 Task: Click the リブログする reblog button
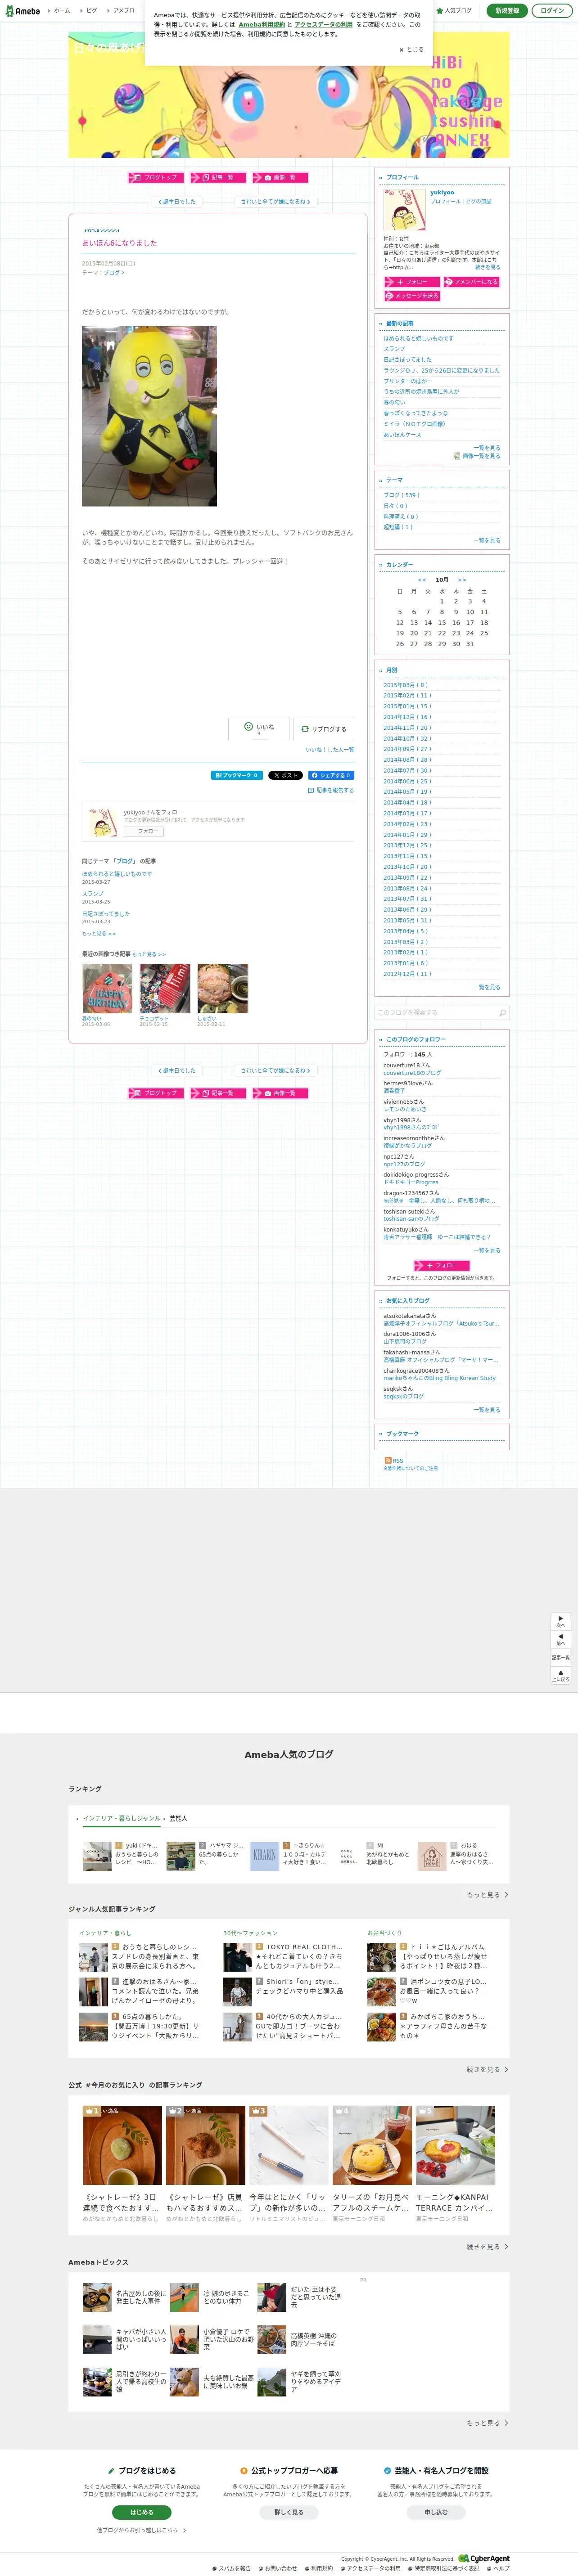click(323, 729)
